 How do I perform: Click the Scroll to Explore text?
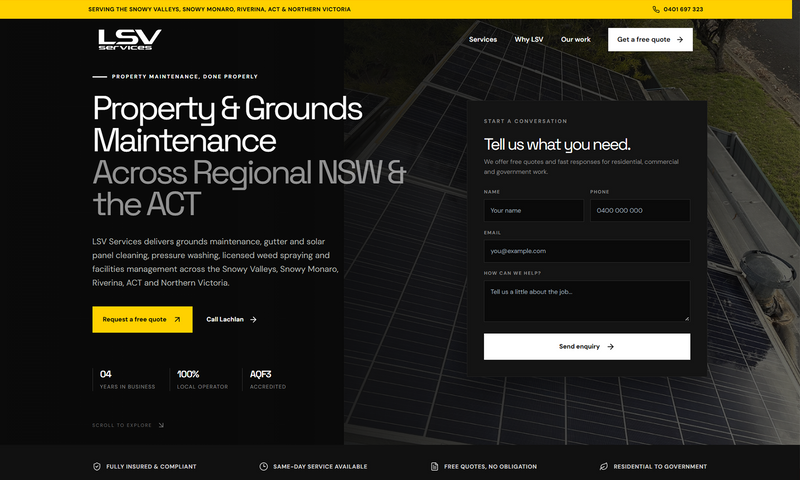[x=122, y=425]
